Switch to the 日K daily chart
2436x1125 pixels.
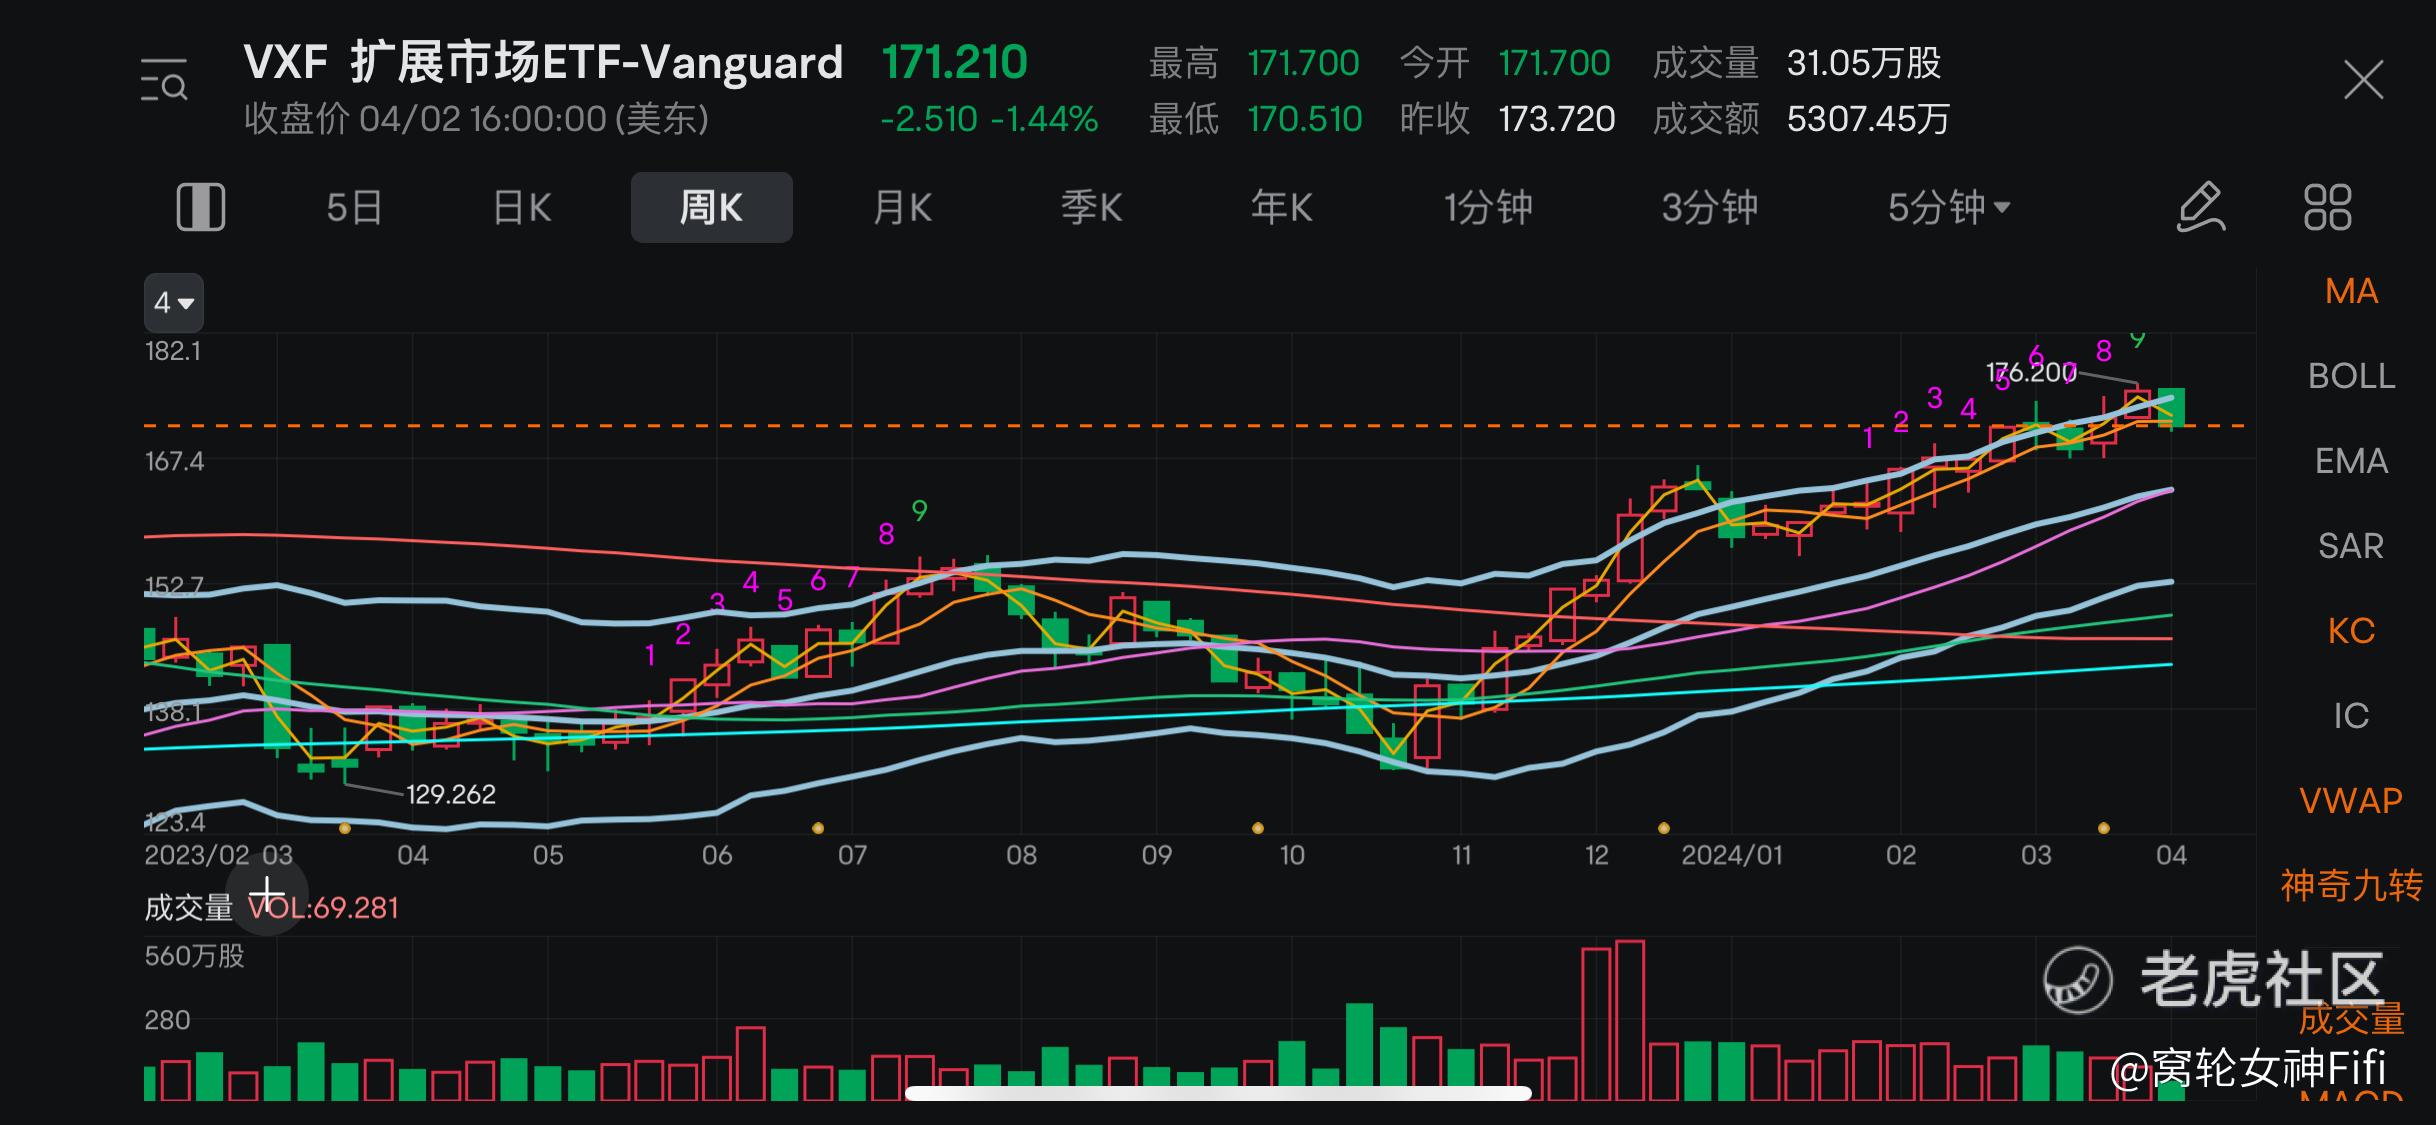522,208
